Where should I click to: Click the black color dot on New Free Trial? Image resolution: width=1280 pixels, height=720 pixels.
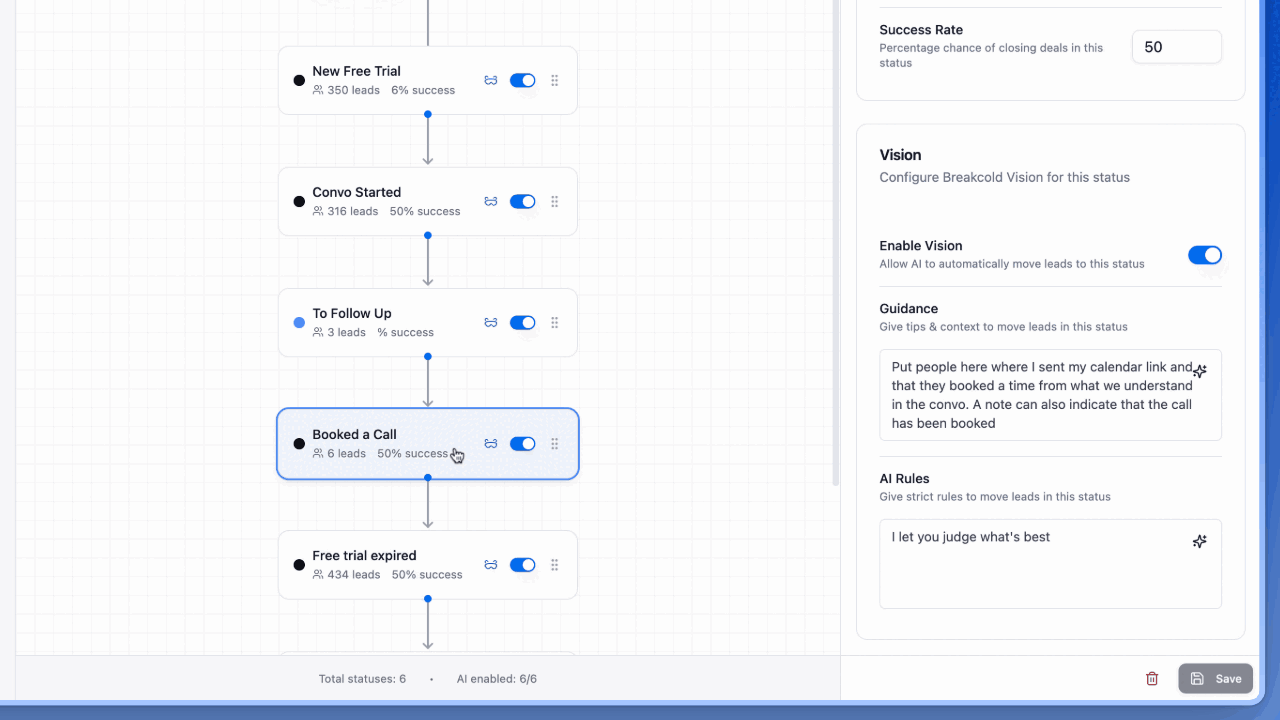[299, 81]
